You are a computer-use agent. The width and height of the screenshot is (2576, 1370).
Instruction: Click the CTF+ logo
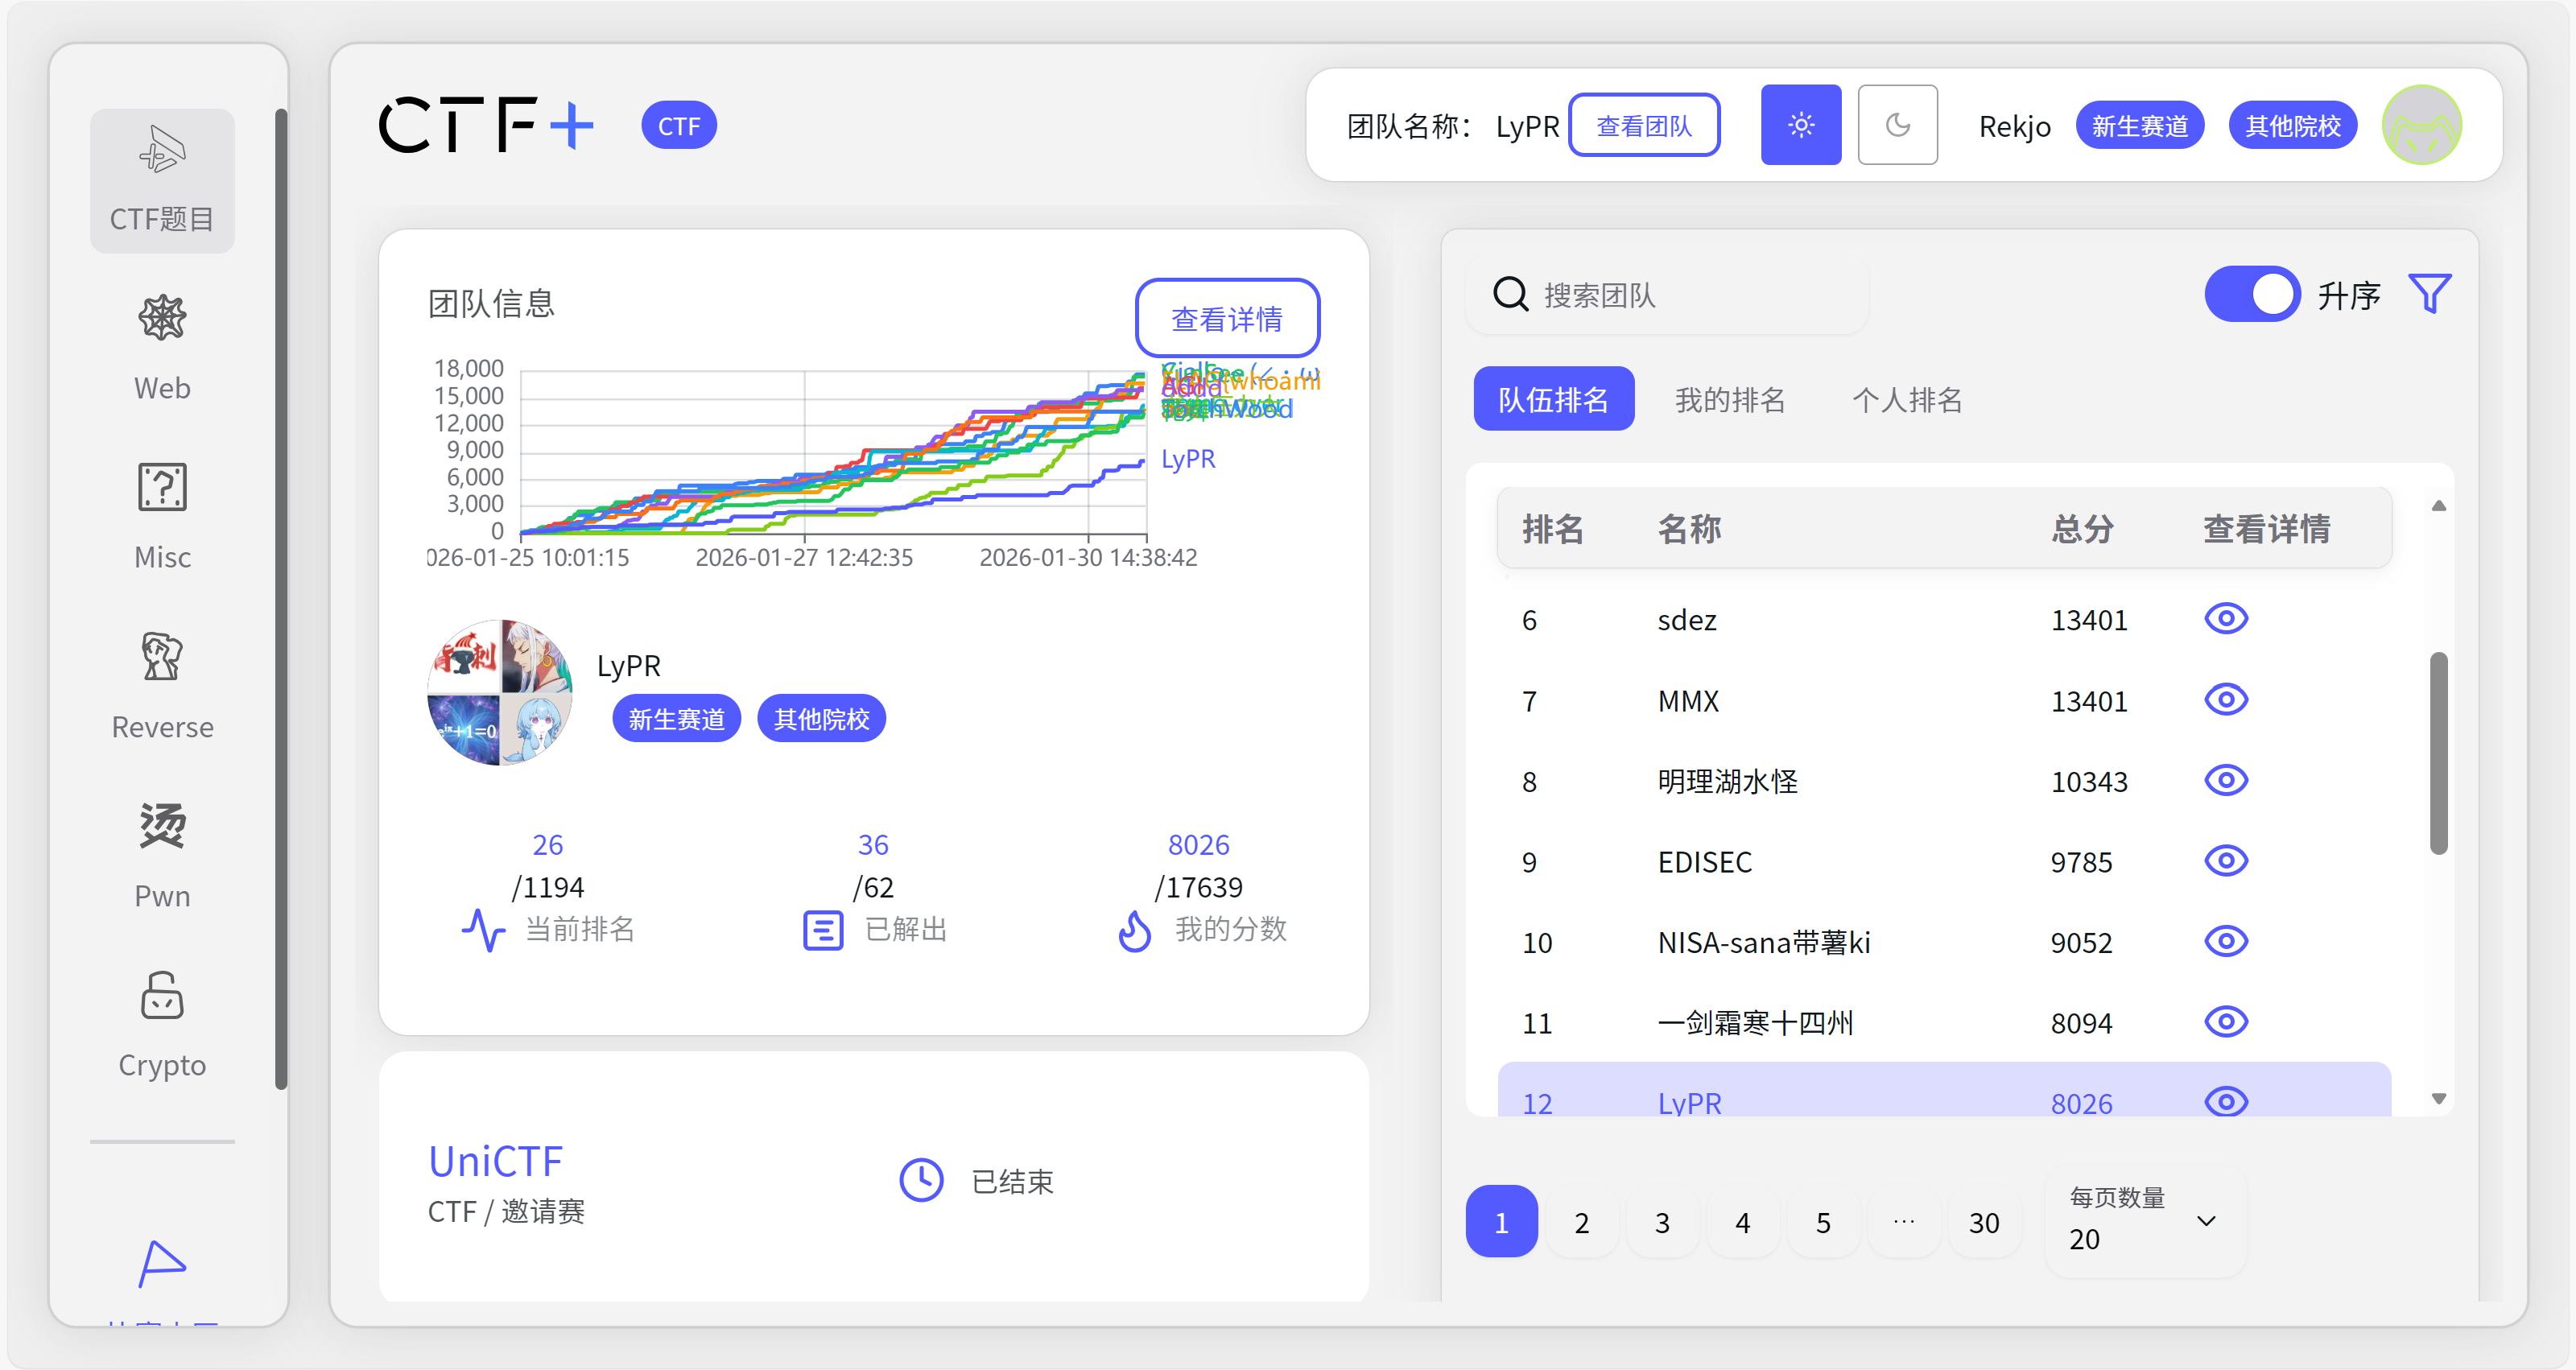pos(487,125)
